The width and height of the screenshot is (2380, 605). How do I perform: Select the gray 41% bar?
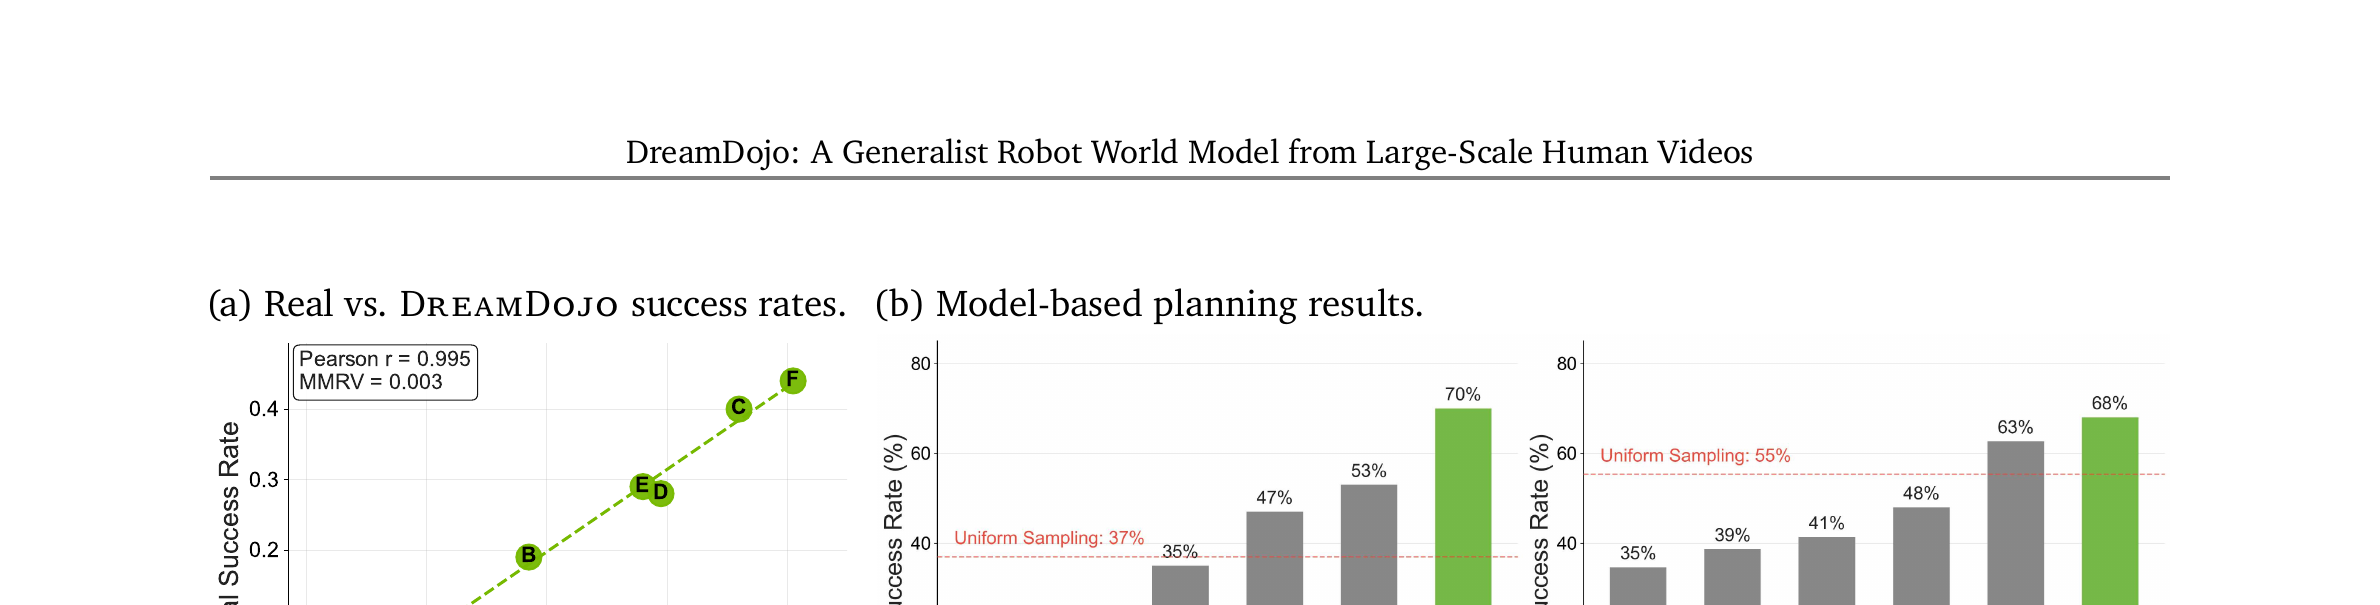pos(1827,571)
